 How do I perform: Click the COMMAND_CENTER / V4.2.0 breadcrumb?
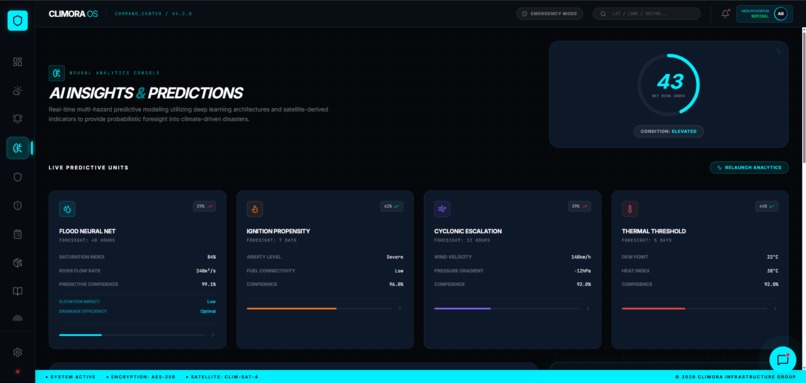(x=153, y=14)
